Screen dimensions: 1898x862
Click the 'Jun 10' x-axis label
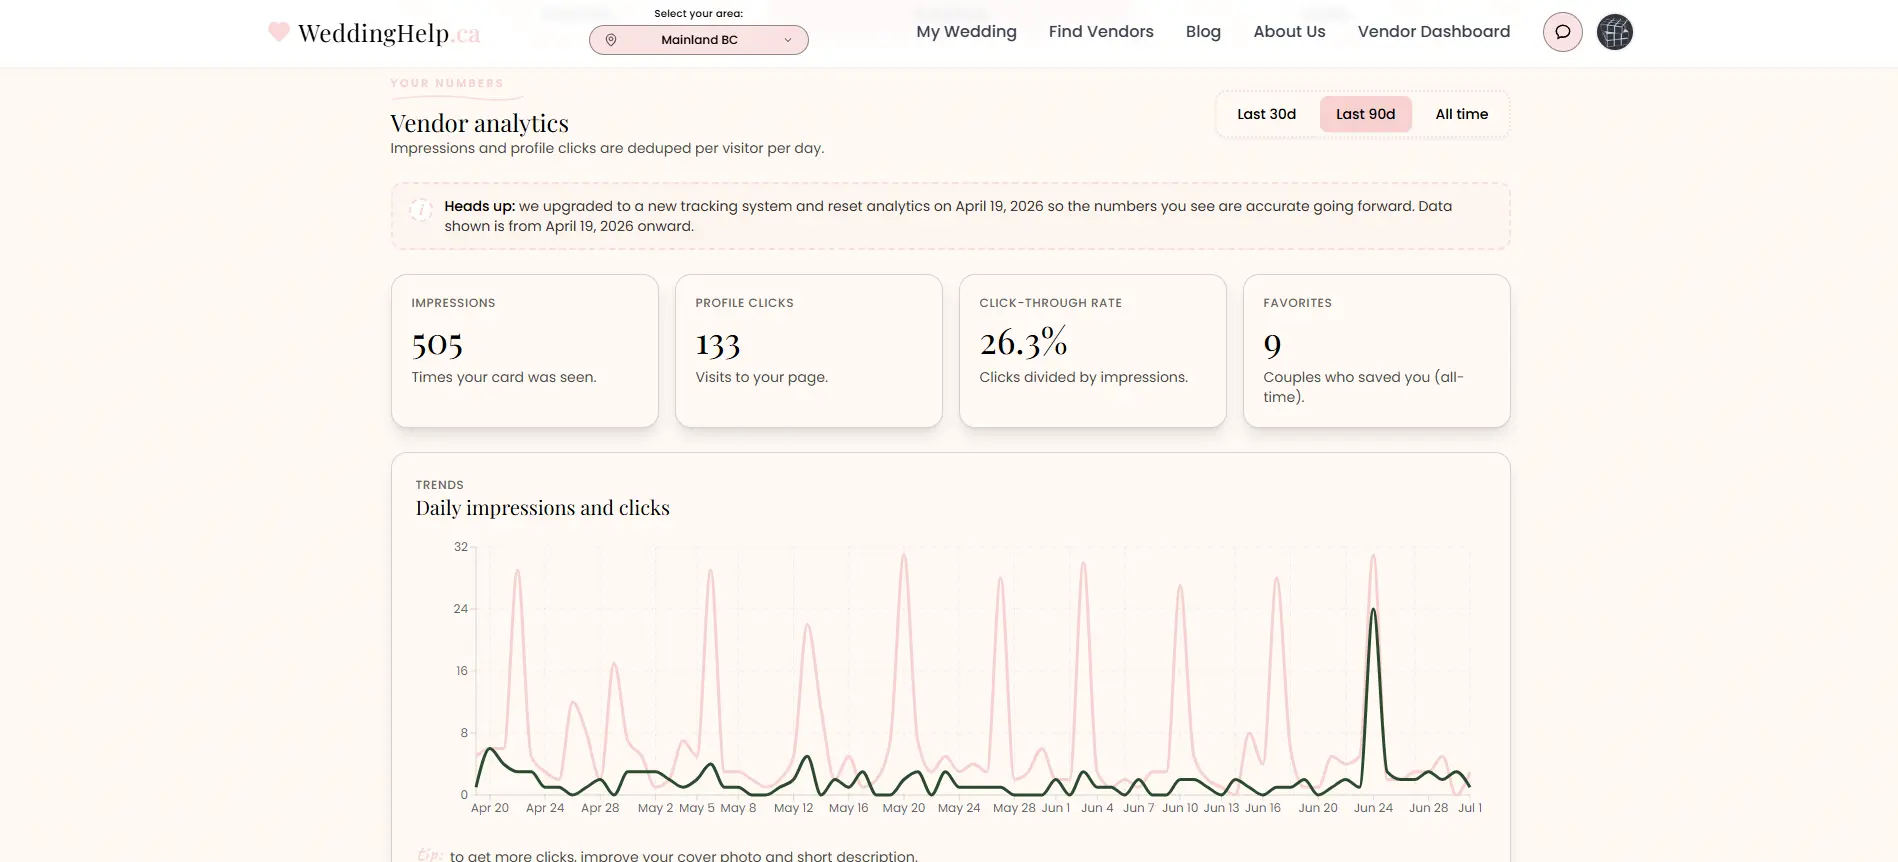click(1180, 808)
